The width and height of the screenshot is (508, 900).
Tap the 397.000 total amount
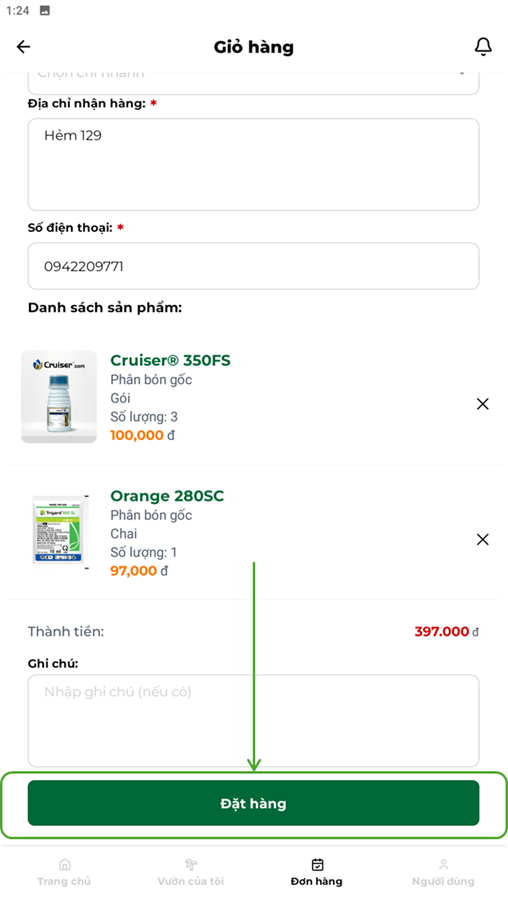[442, 632]
